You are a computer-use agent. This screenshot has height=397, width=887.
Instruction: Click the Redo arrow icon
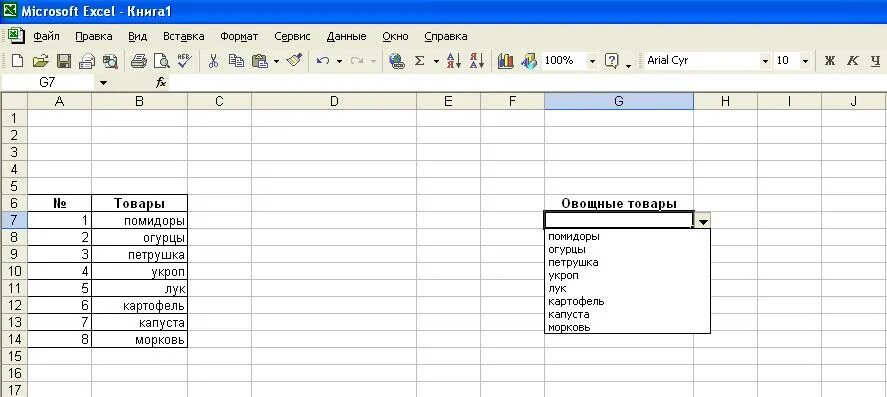(356, 61)
